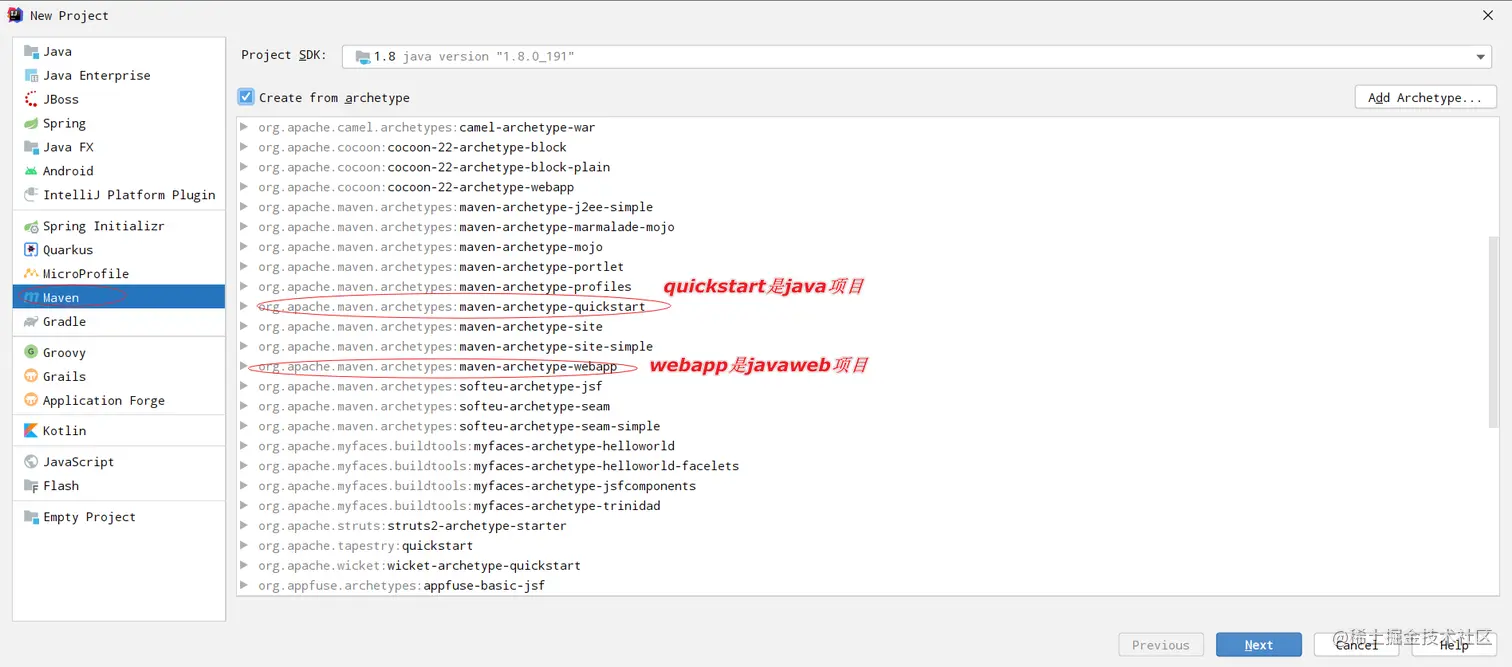1512x667 pixels.
Task: Select maven-archetype-site row
Action: 862,326
